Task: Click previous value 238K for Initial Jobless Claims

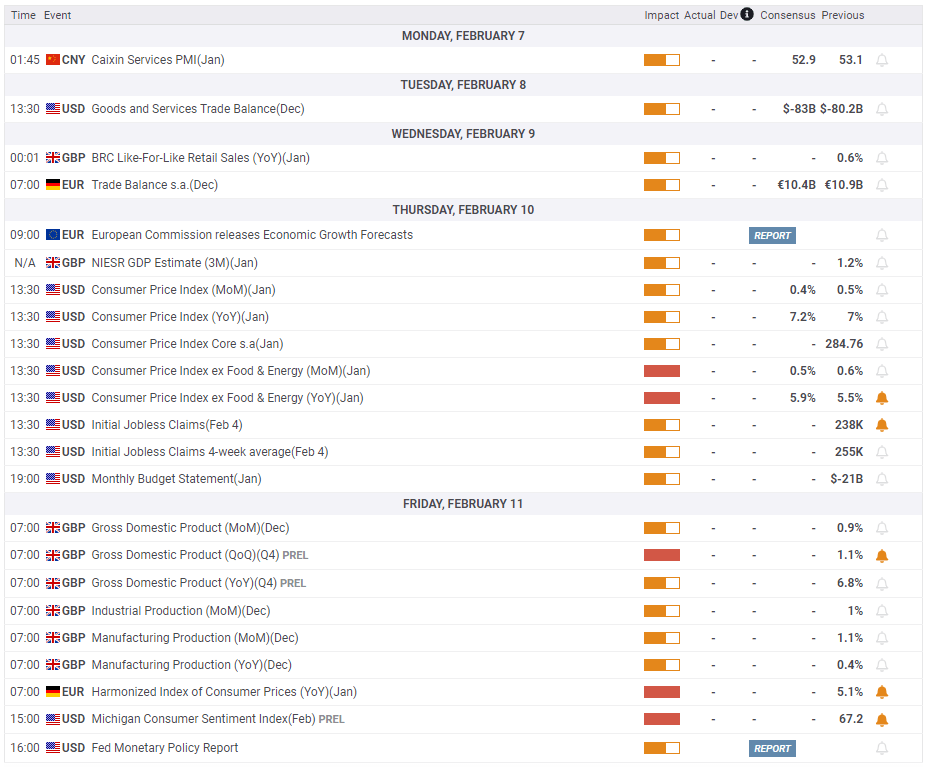Action: pos(849,425)
